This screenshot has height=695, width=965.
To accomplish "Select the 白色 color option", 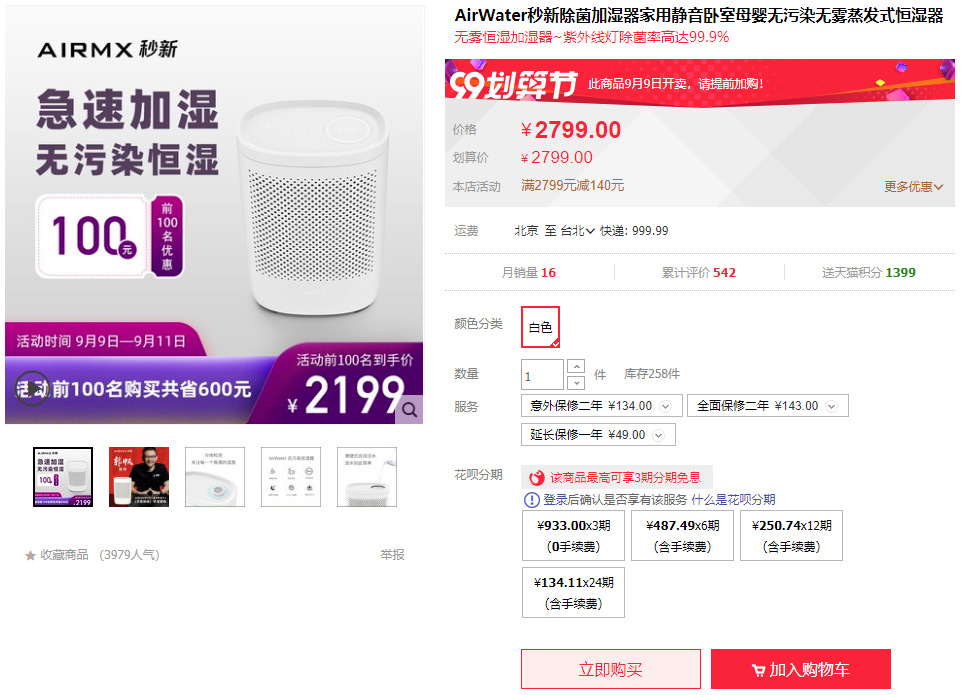I will (540, 325).
